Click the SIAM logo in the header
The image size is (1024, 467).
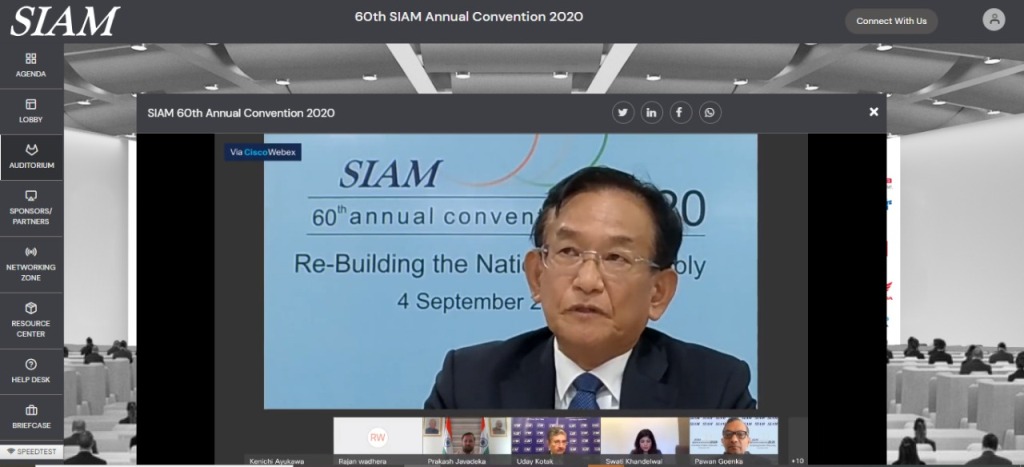click(x=64, y=21)
